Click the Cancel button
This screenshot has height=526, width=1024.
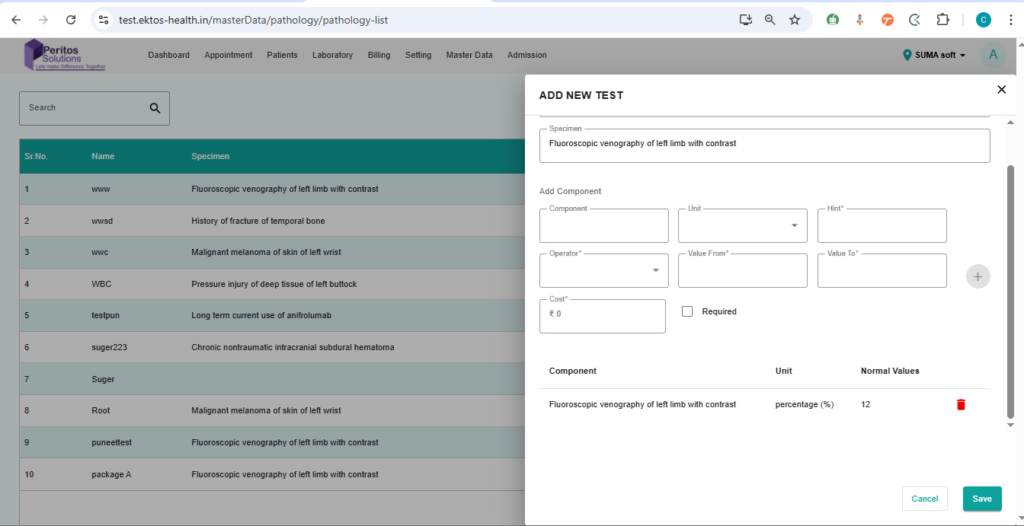[924, 499]
